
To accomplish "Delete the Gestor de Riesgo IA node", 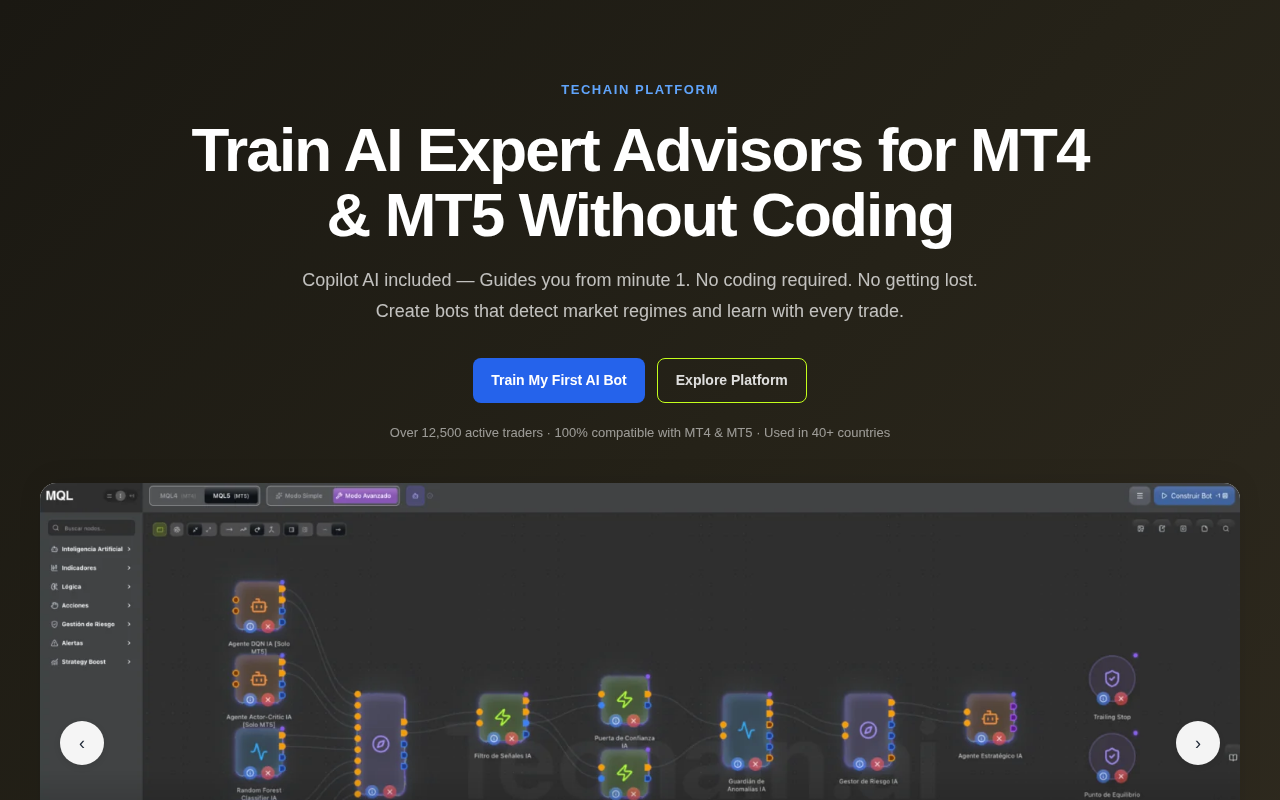I will pos(877,764).
